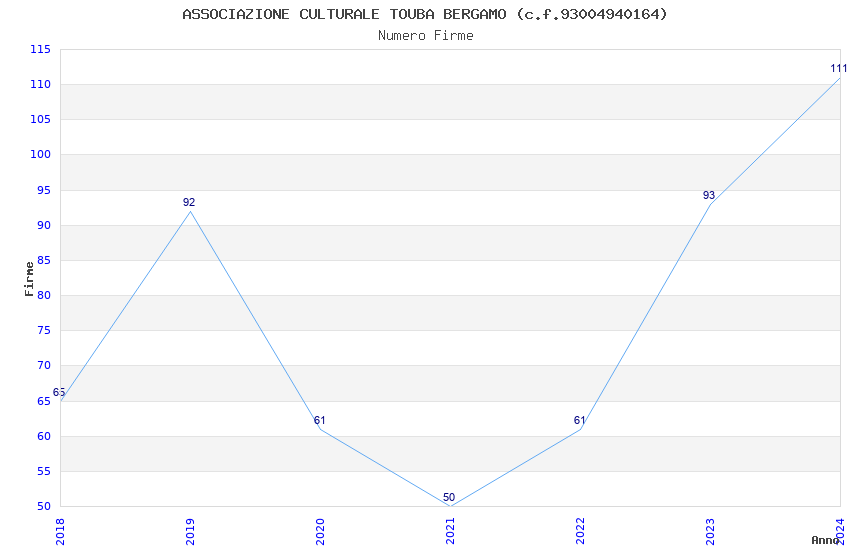This screenshot has height=550, width=850.
Task: Select the 2022 x-axis year label
Action: [x=580, y=532]
